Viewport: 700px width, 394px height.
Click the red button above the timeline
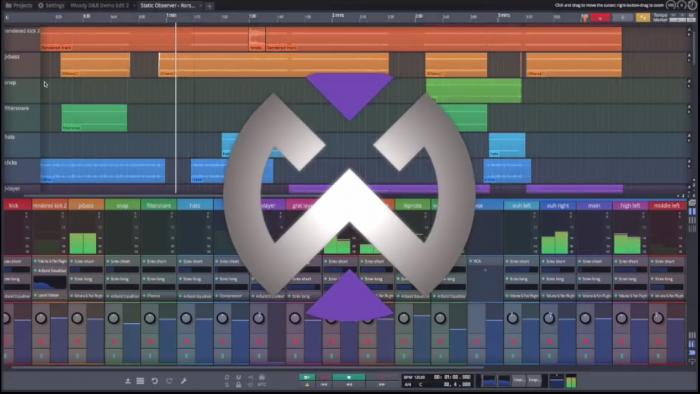coord(600,18)
